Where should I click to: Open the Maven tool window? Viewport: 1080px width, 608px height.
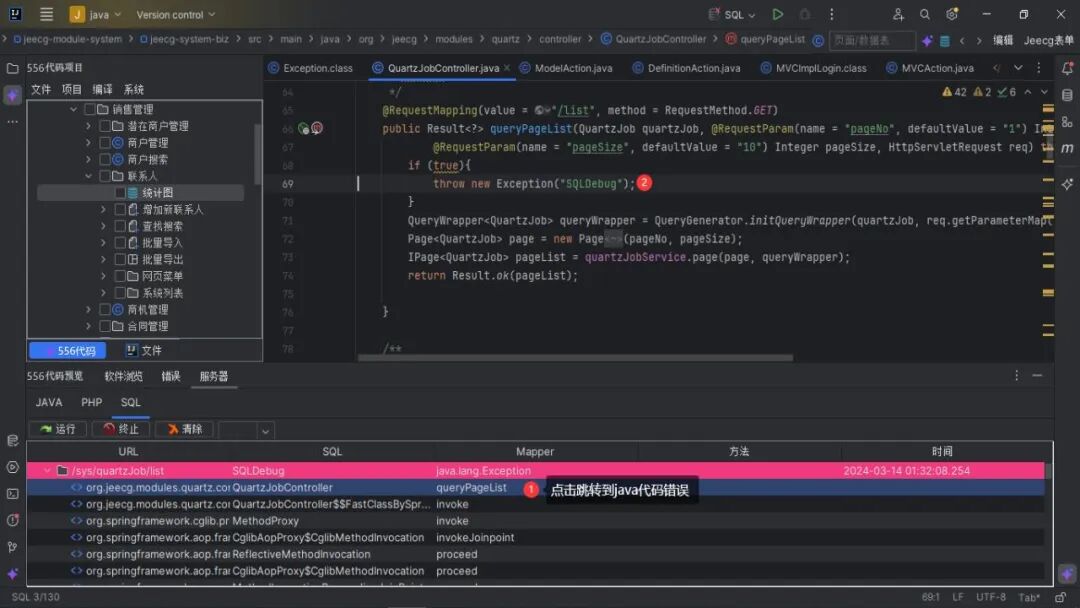coord(1067,148)
